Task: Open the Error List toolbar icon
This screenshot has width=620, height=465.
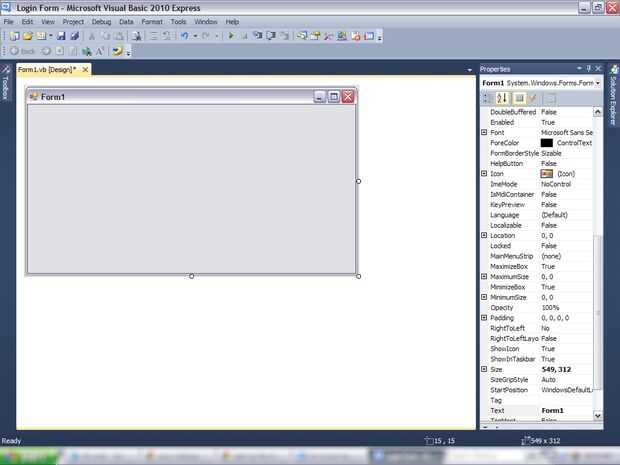Action: tap(355, 36)
